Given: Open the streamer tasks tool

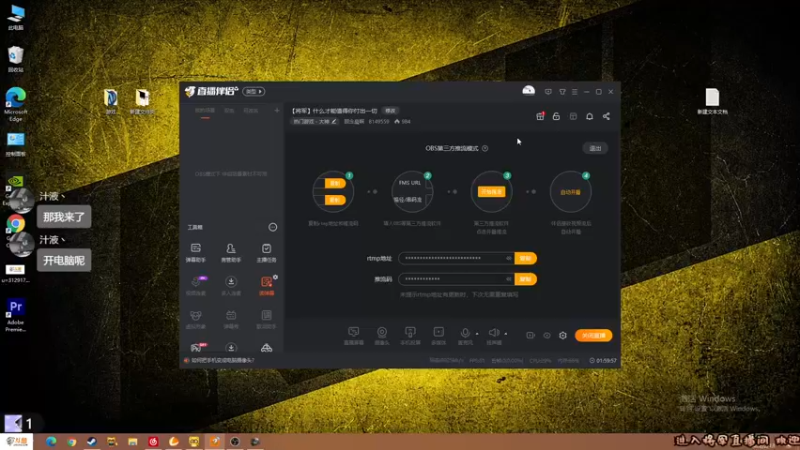Looking at the screenshot, I should (266, 252).
